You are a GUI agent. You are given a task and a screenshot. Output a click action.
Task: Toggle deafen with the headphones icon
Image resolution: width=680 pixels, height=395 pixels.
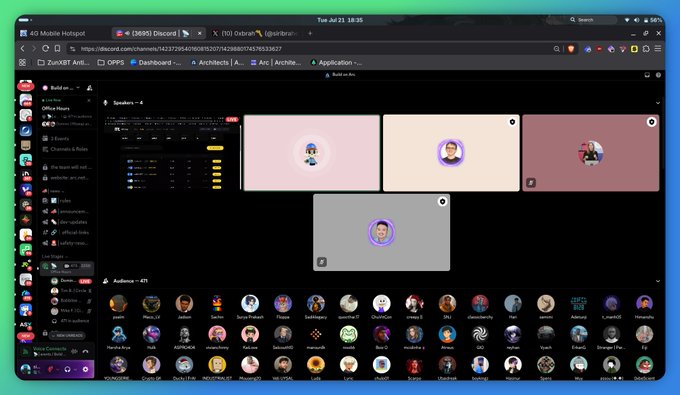[x=67, y=369]
